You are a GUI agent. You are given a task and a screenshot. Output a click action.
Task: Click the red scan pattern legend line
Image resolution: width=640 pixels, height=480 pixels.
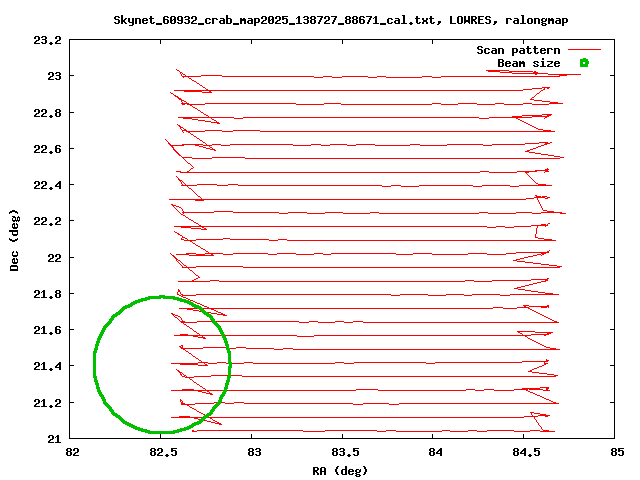(x=584, y=49)
